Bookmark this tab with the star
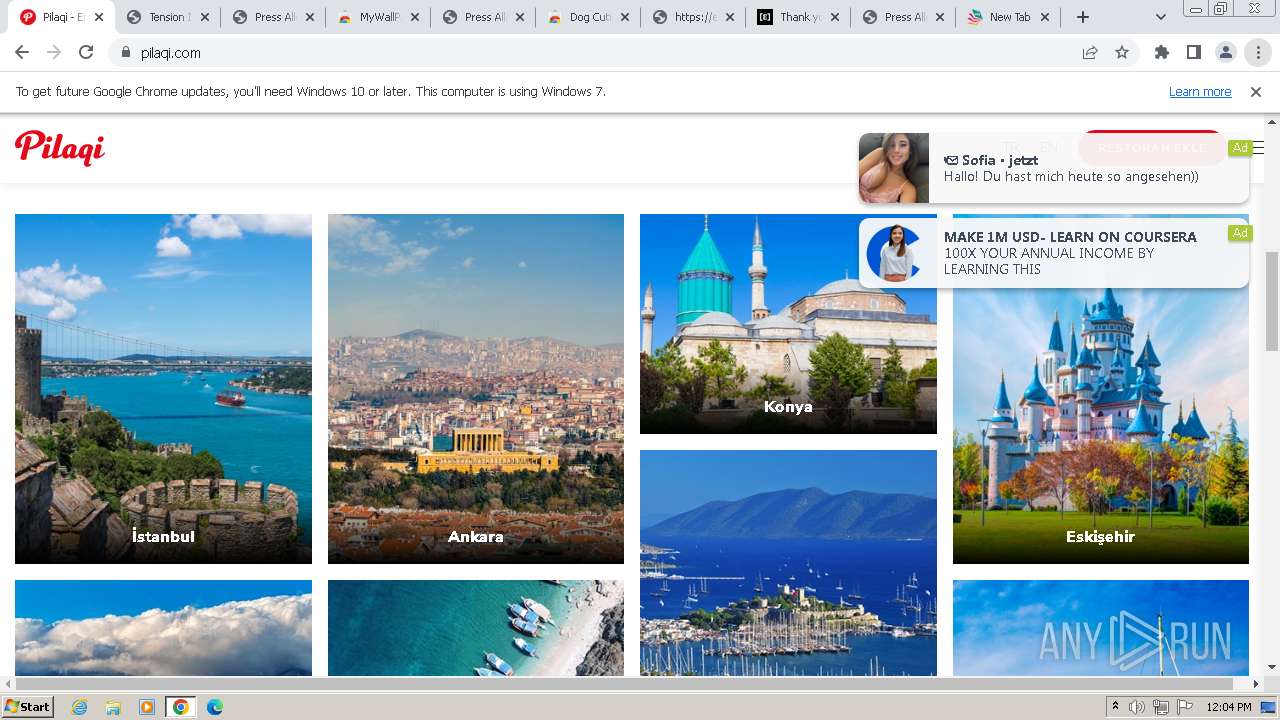This screenshot has height=720, width=1280. [x=1122, y=53]
